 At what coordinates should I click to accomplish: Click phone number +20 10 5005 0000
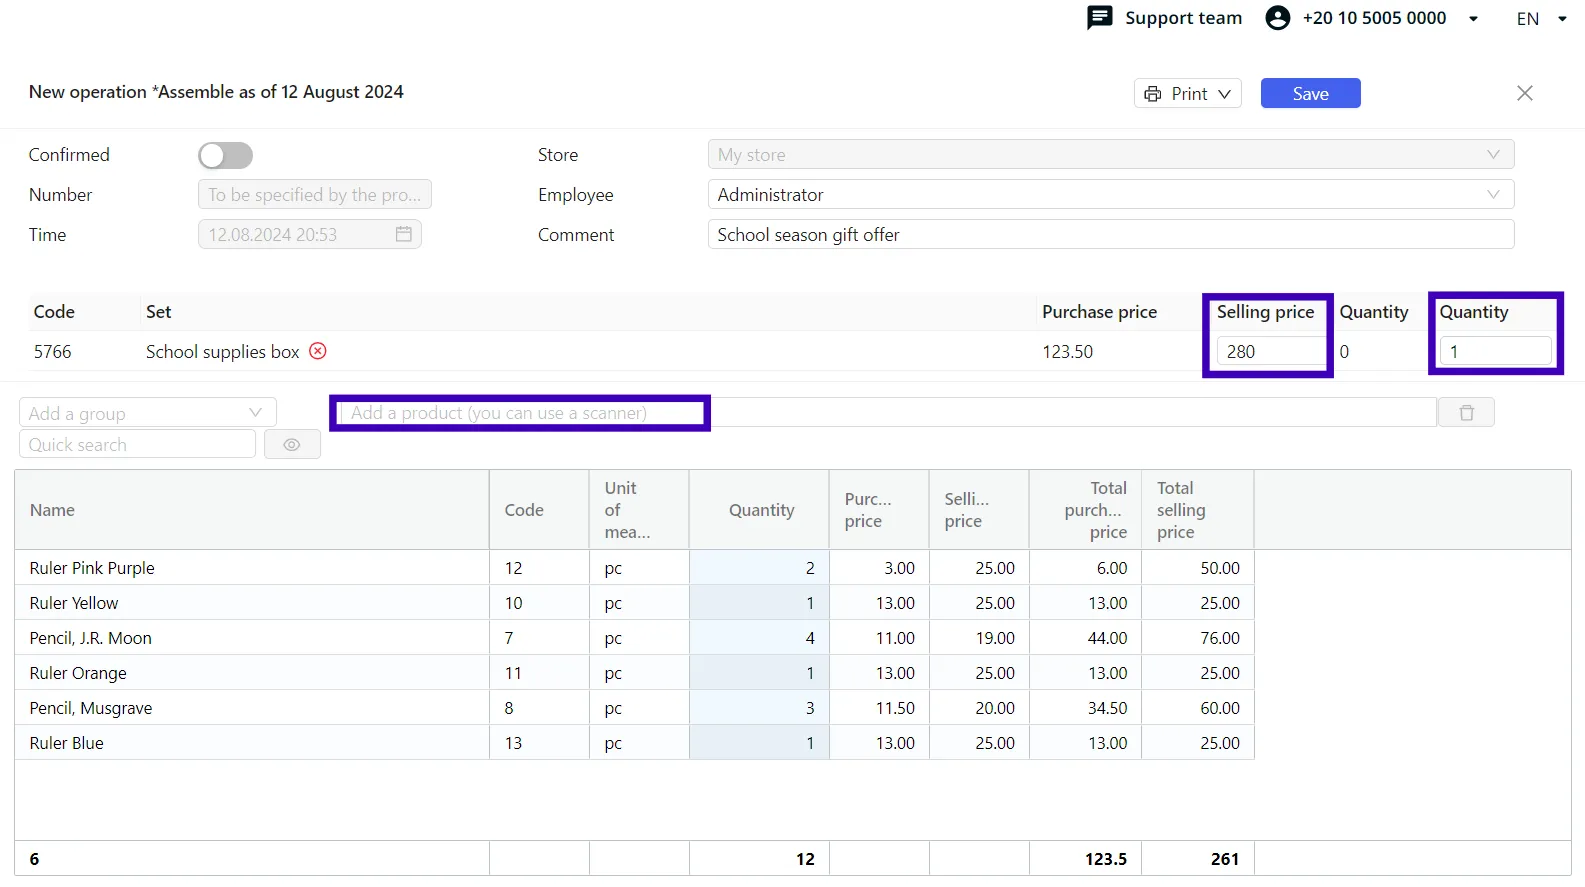(1374, 18)
